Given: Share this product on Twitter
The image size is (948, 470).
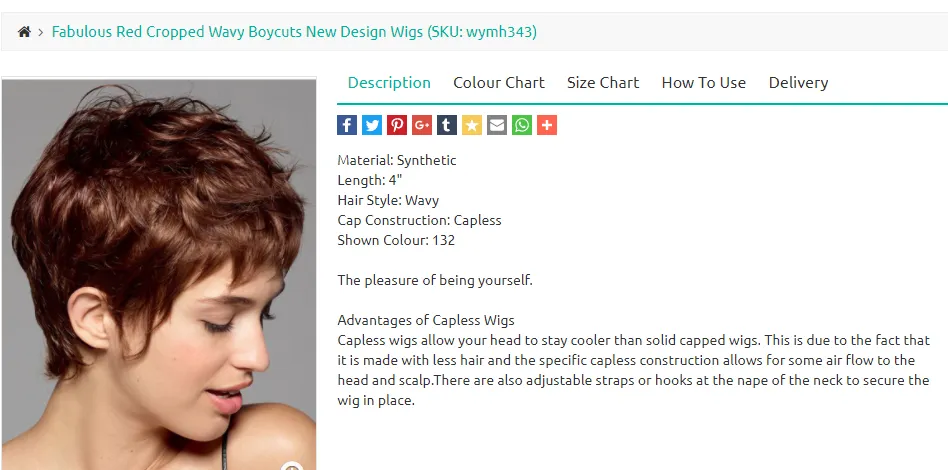Looking at the screenshot, I should pyautogui.click(x=372, y=125).
